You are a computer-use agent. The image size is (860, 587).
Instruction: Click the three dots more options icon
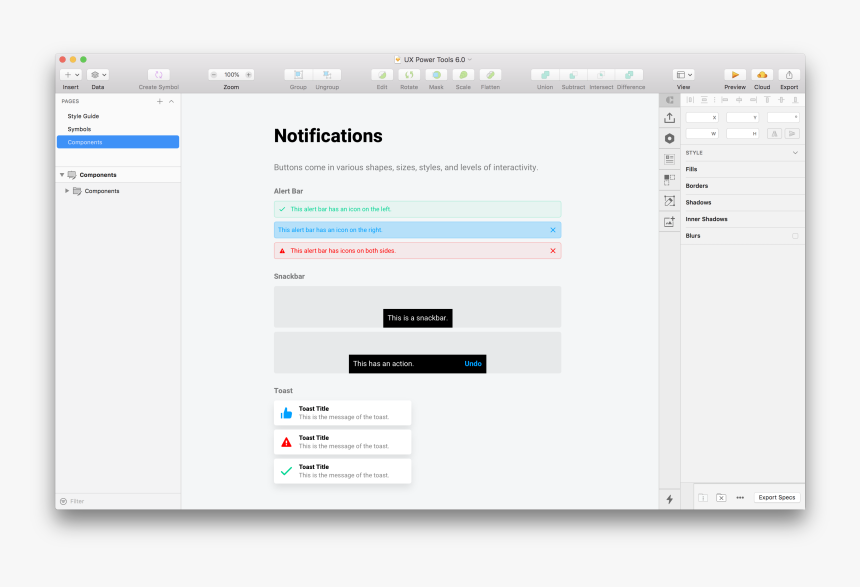click(x=740, y=498)
